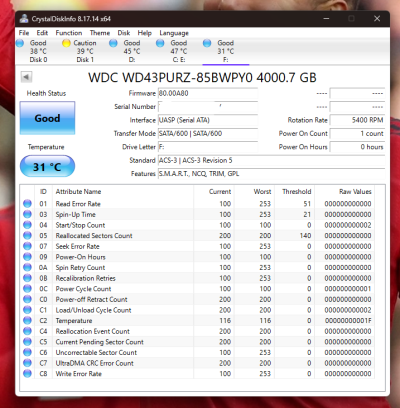Click the Power On Hours value 0 hours
Screen dimensions: 400x408
pyautogui.click(x=357, y=147)
